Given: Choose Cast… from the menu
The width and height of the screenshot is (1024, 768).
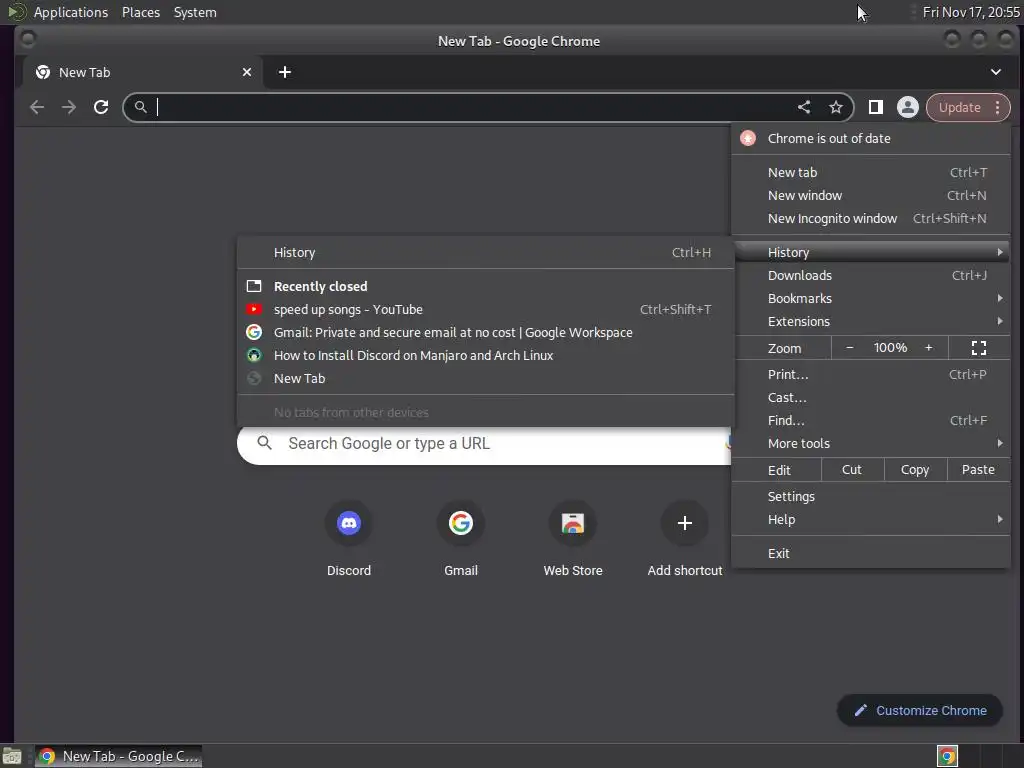Looking at the screenshot, I should click(x=871, y=397).
